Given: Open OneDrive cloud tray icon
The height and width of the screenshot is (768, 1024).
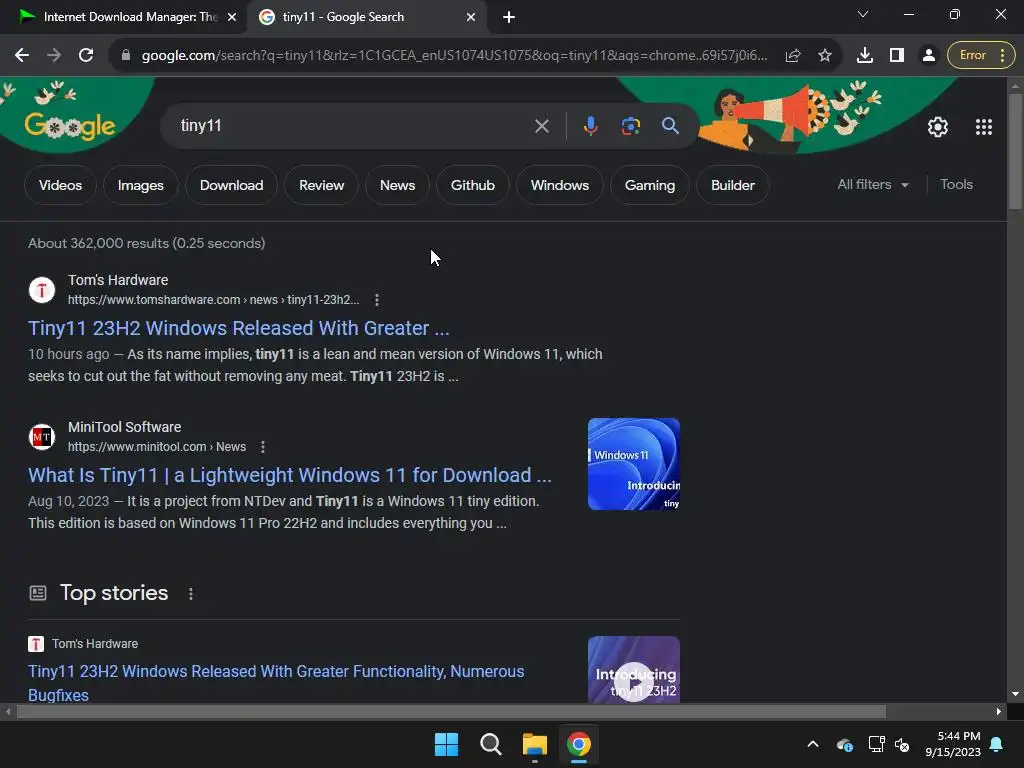Looking at the screenshot, I should (x=844, y=744).
